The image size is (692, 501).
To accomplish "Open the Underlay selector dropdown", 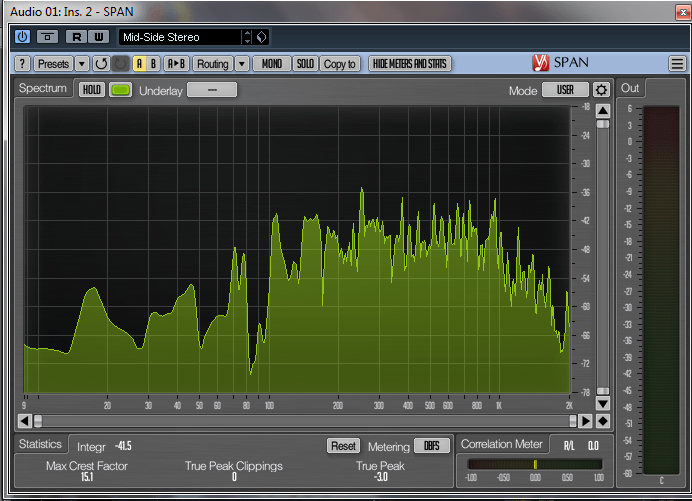I will 212,90.
